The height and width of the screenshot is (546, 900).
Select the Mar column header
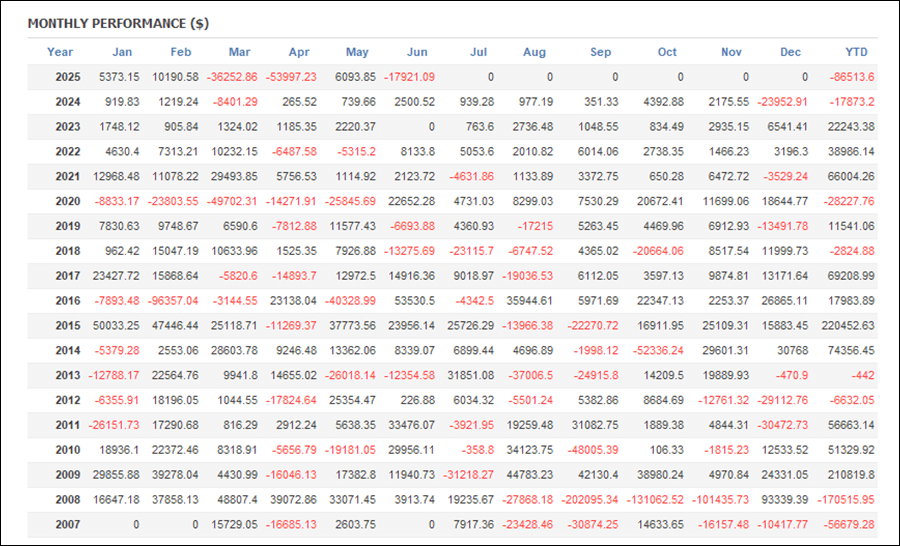coord(239,52)
